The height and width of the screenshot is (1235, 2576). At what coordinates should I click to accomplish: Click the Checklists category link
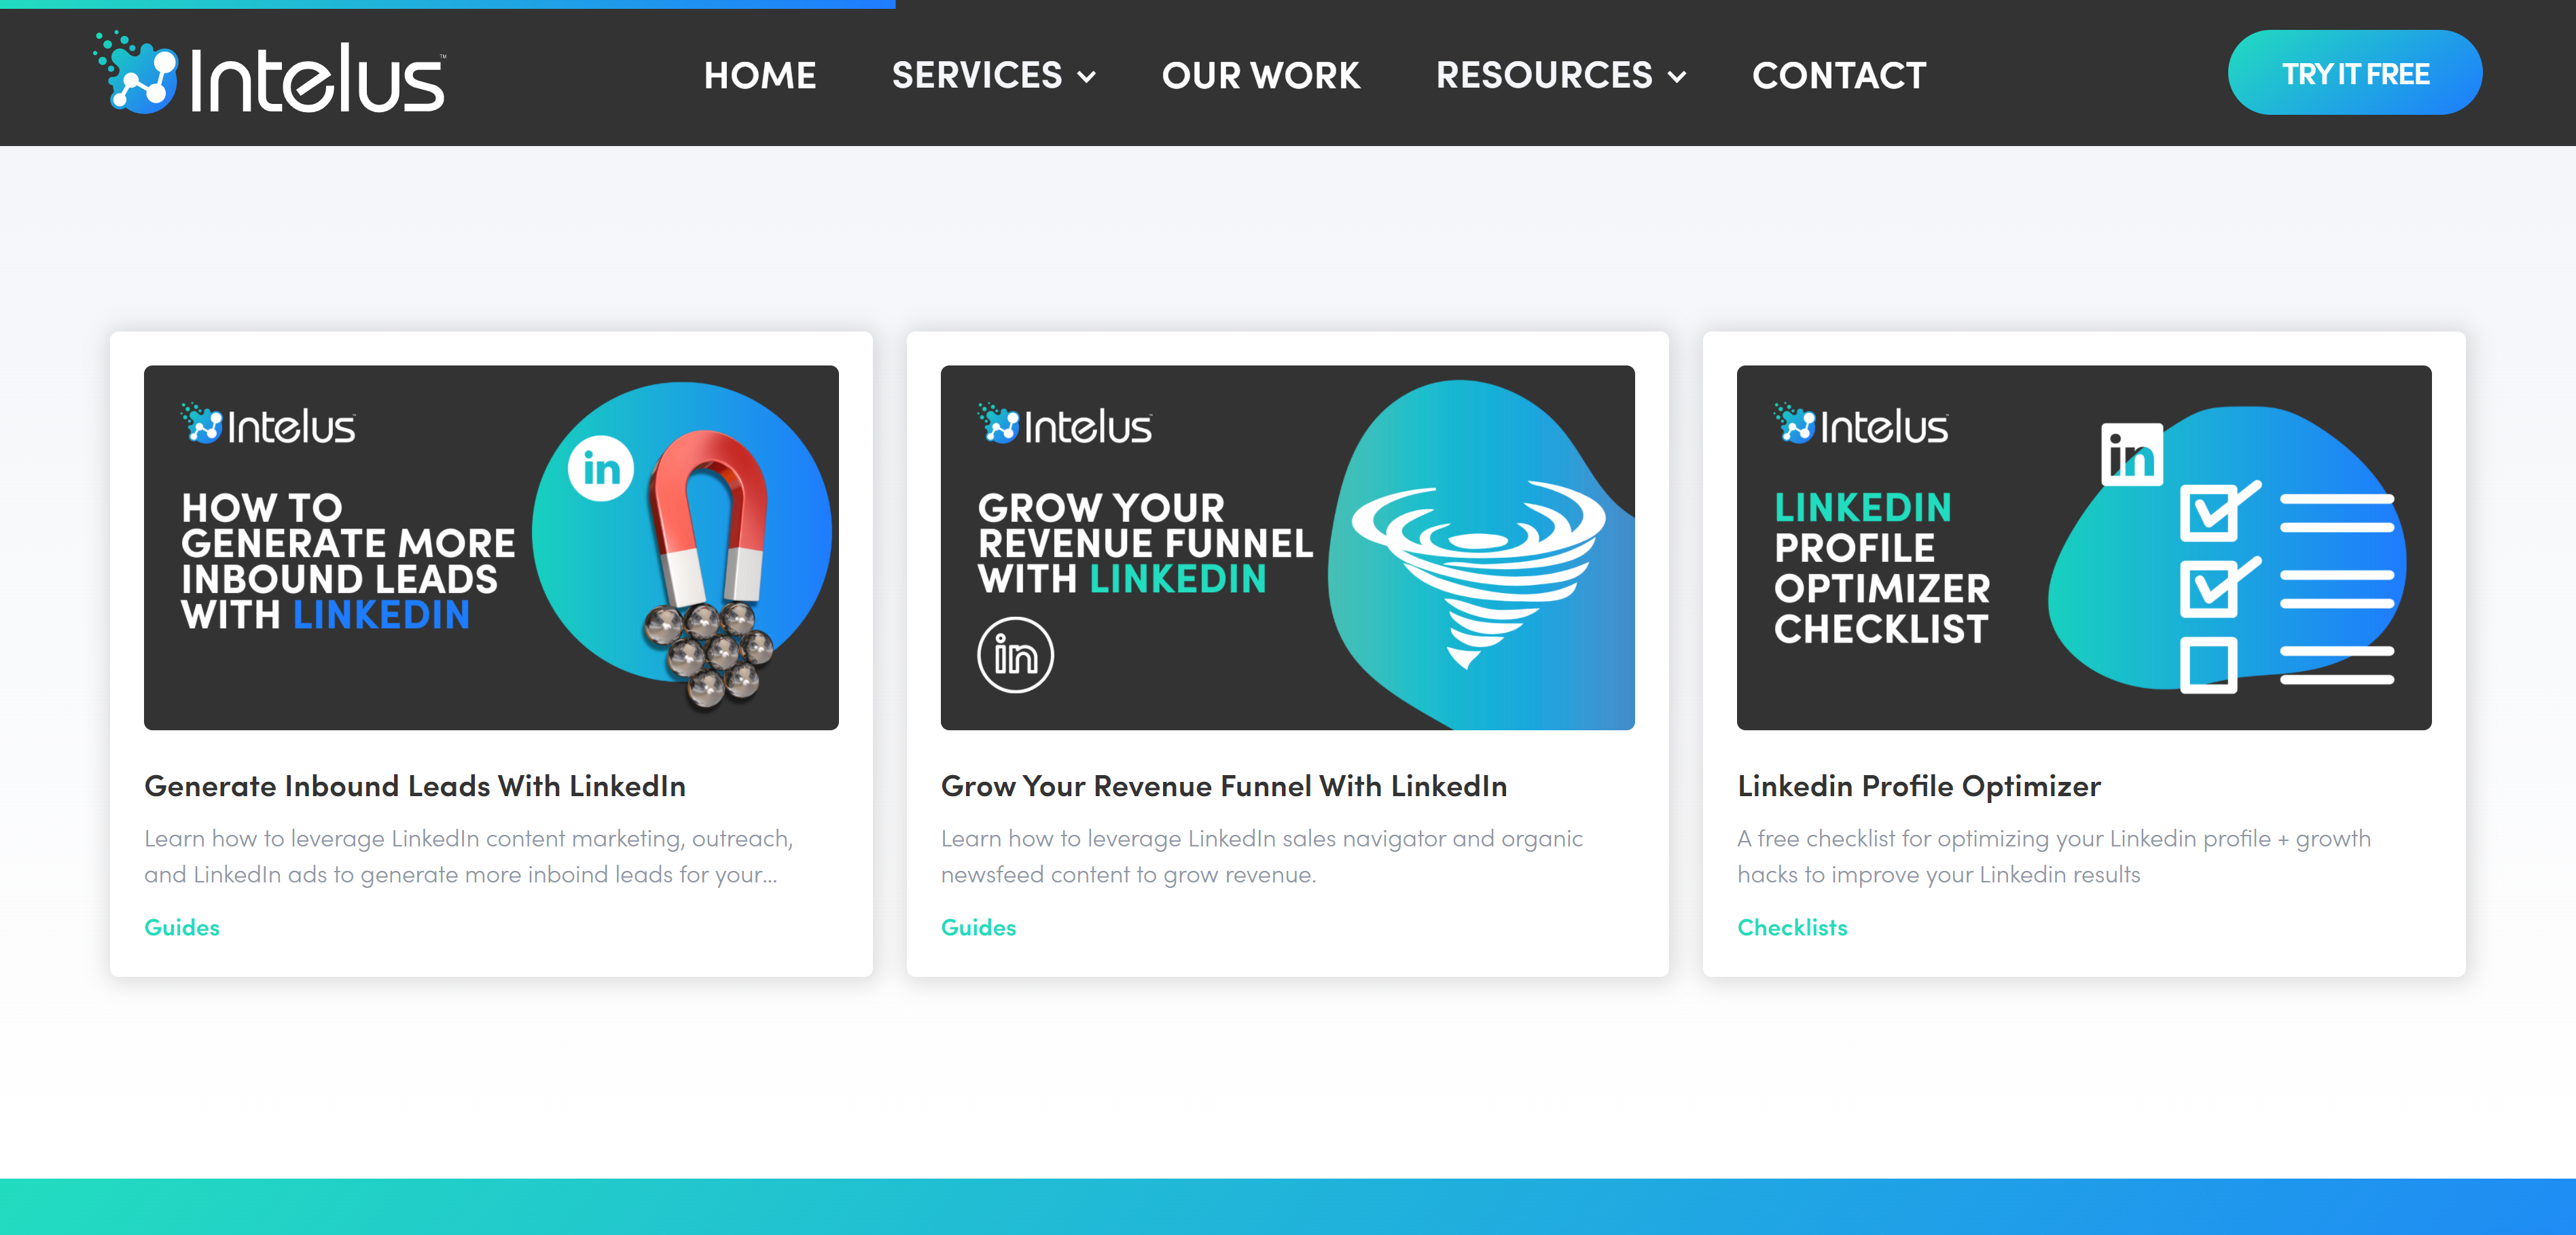coord(1792,927)
